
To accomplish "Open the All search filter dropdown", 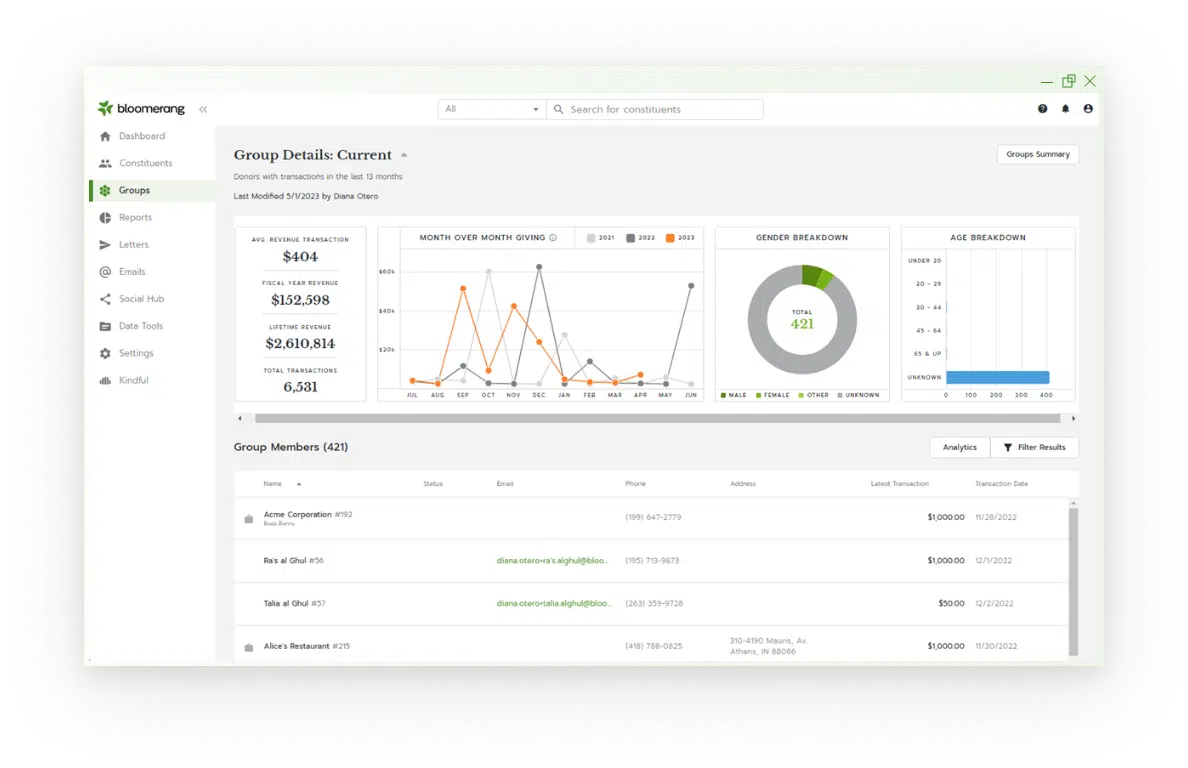I will coord(492,109).
